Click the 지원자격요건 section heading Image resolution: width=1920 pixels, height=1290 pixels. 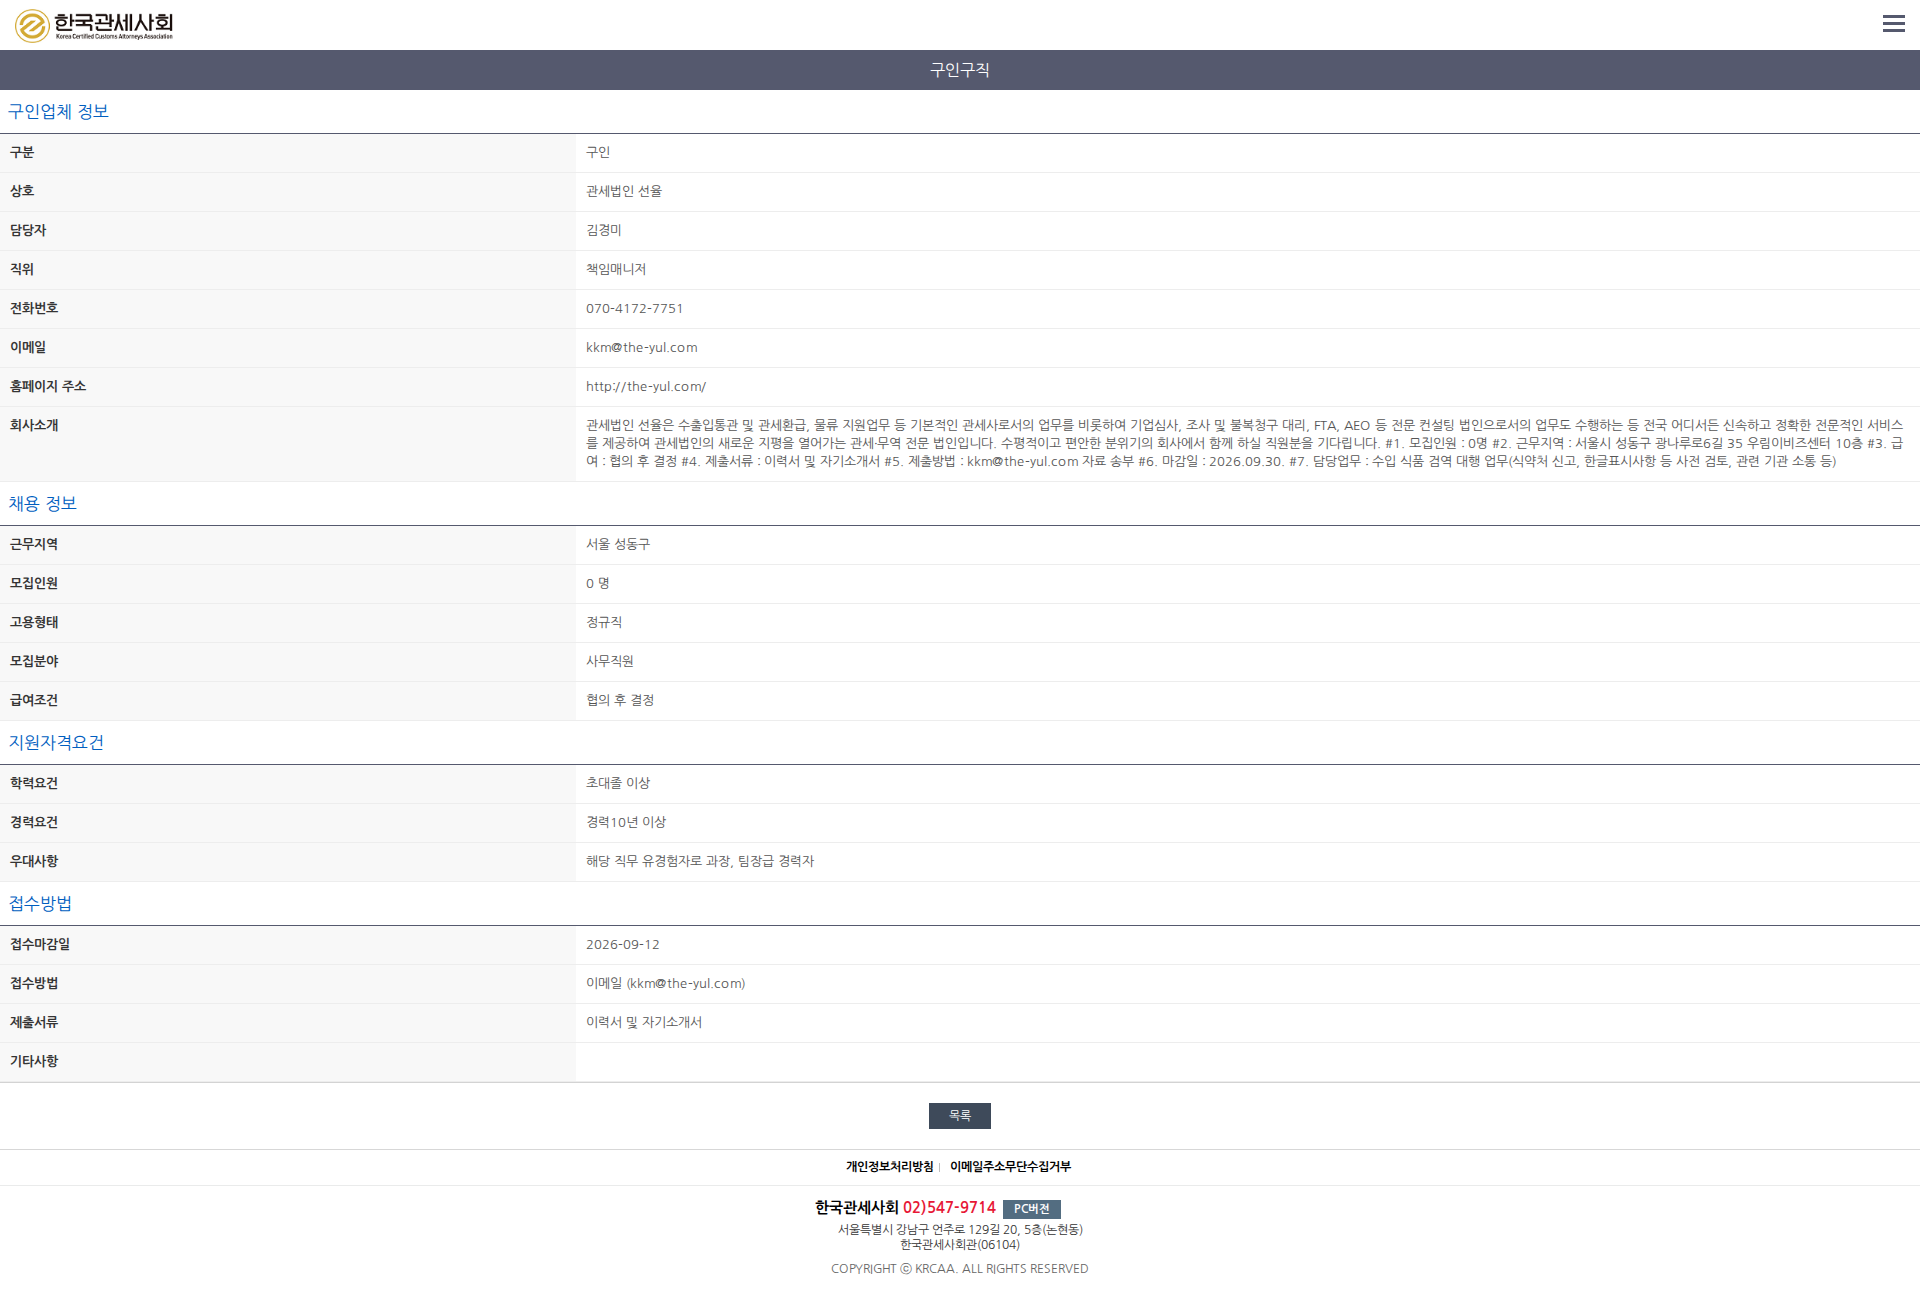coord(57,743)
